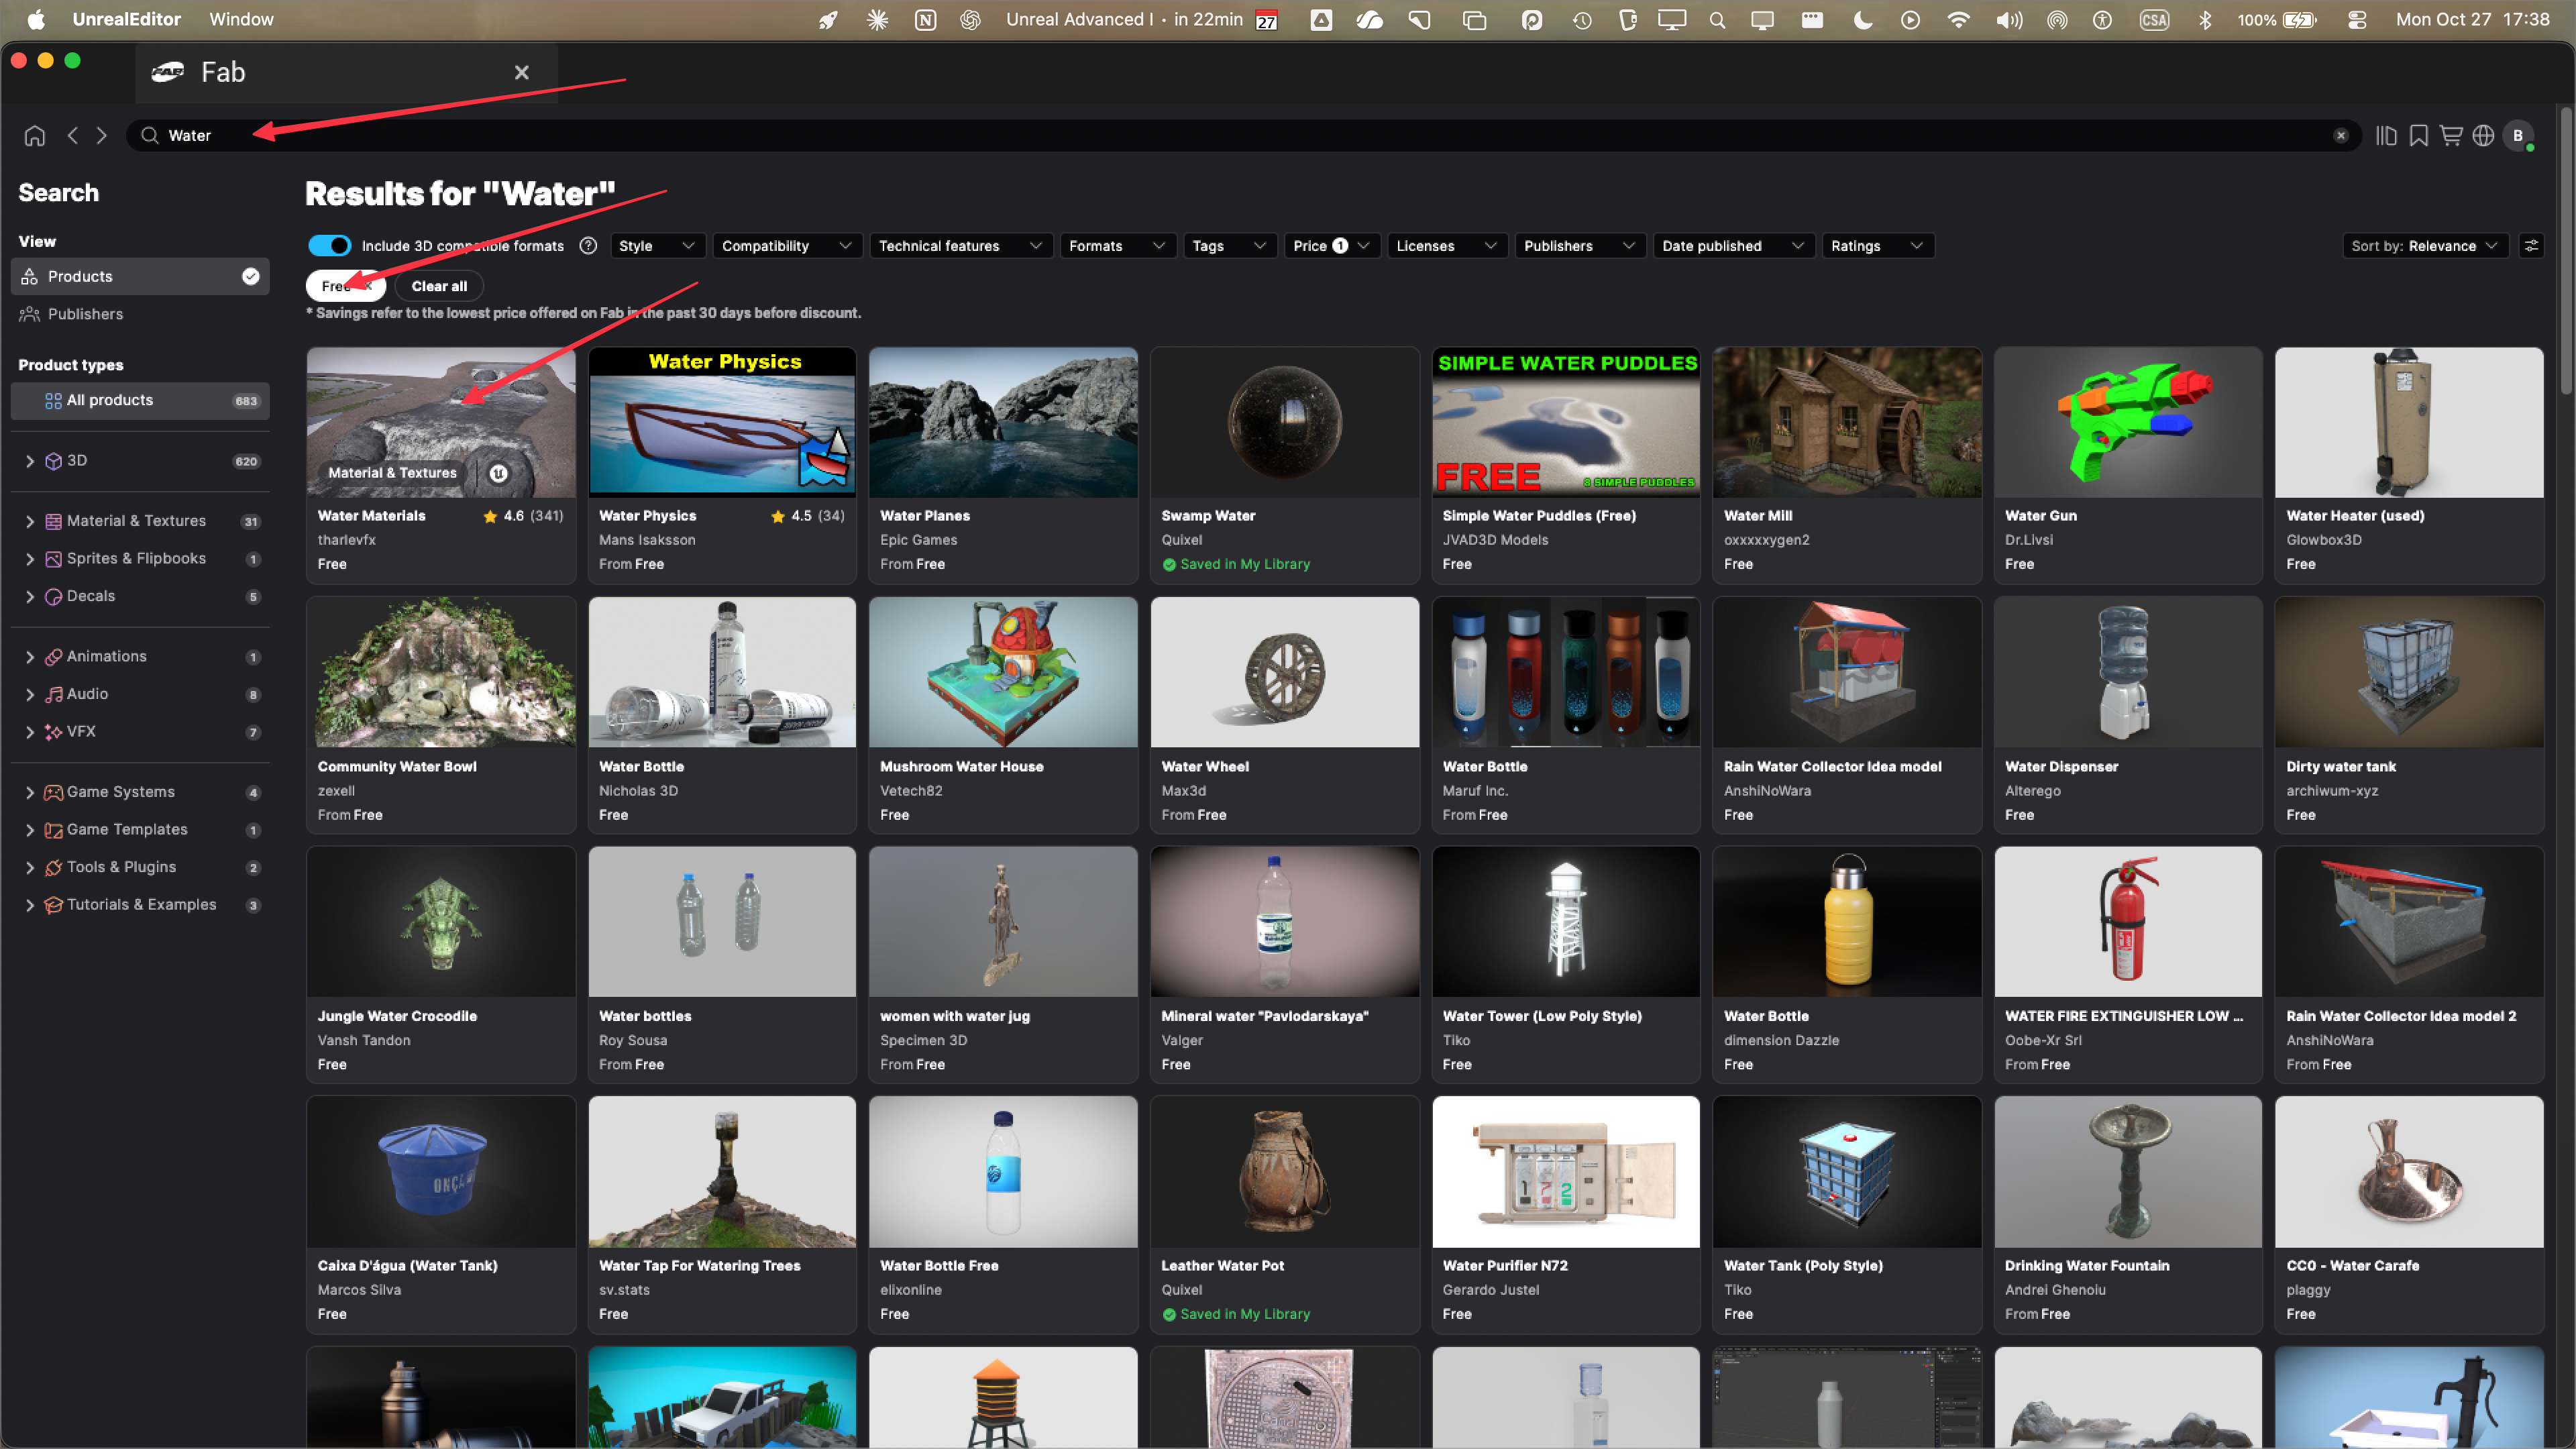Image resolution: width=2576 pixels, height=1449 pixels.
Task: Open the Water Physics product title
Action: point(647,516)
